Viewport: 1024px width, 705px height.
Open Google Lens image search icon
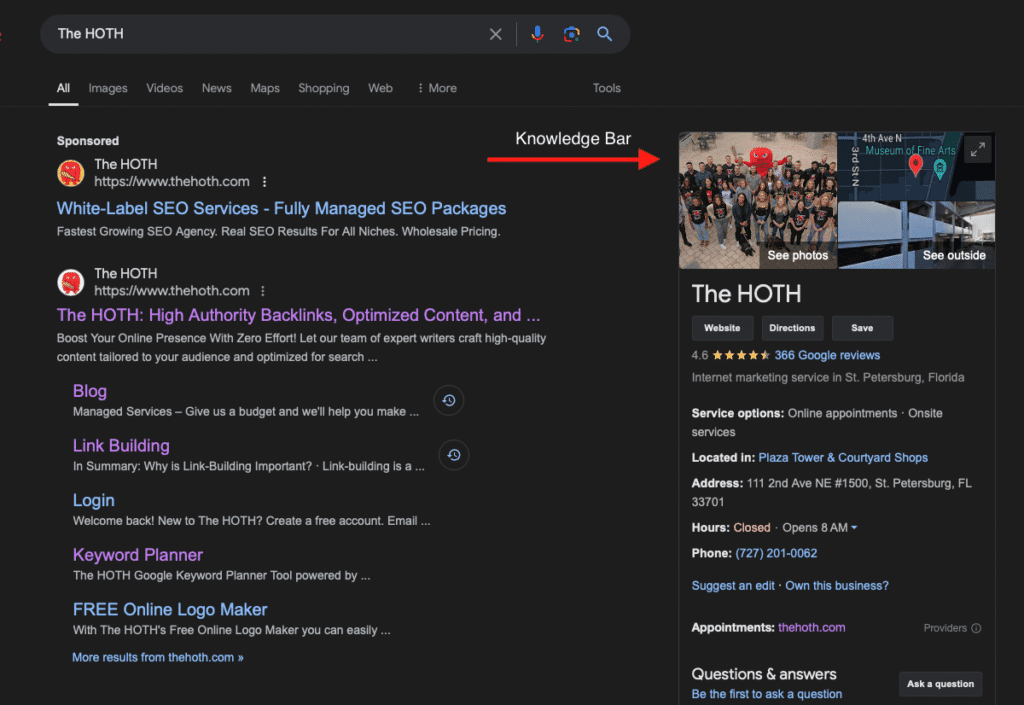coord(571,34)
